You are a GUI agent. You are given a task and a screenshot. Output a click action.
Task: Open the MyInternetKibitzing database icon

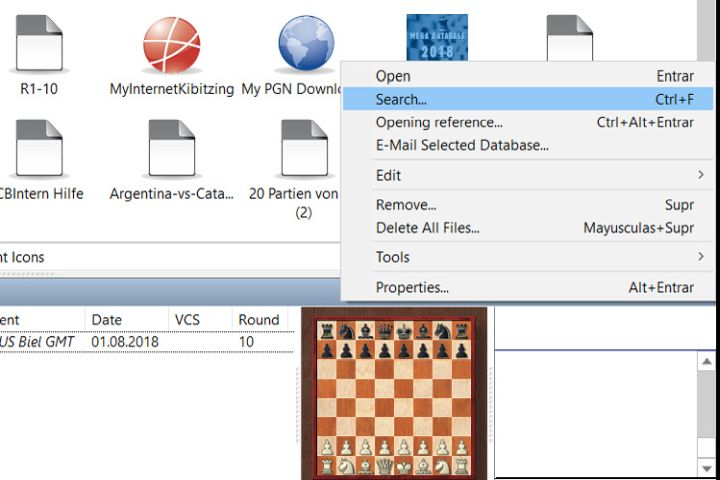[171, 44]
